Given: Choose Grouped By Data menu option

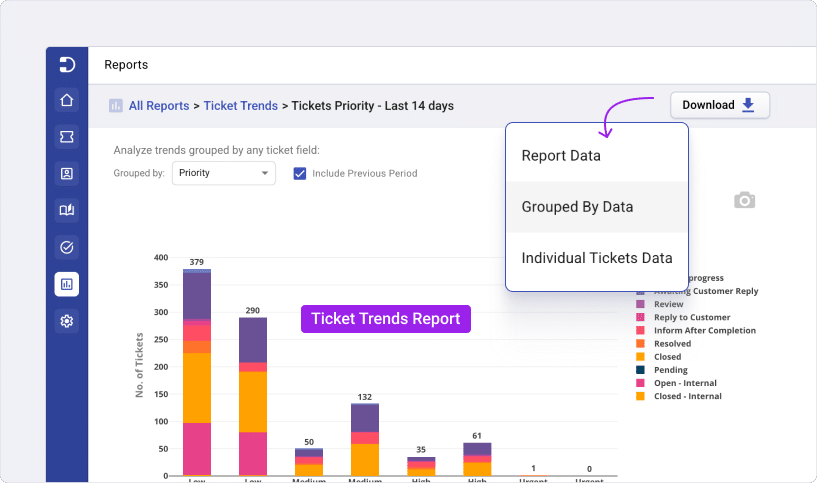Looking at the screenshot, I should (597, 207).
